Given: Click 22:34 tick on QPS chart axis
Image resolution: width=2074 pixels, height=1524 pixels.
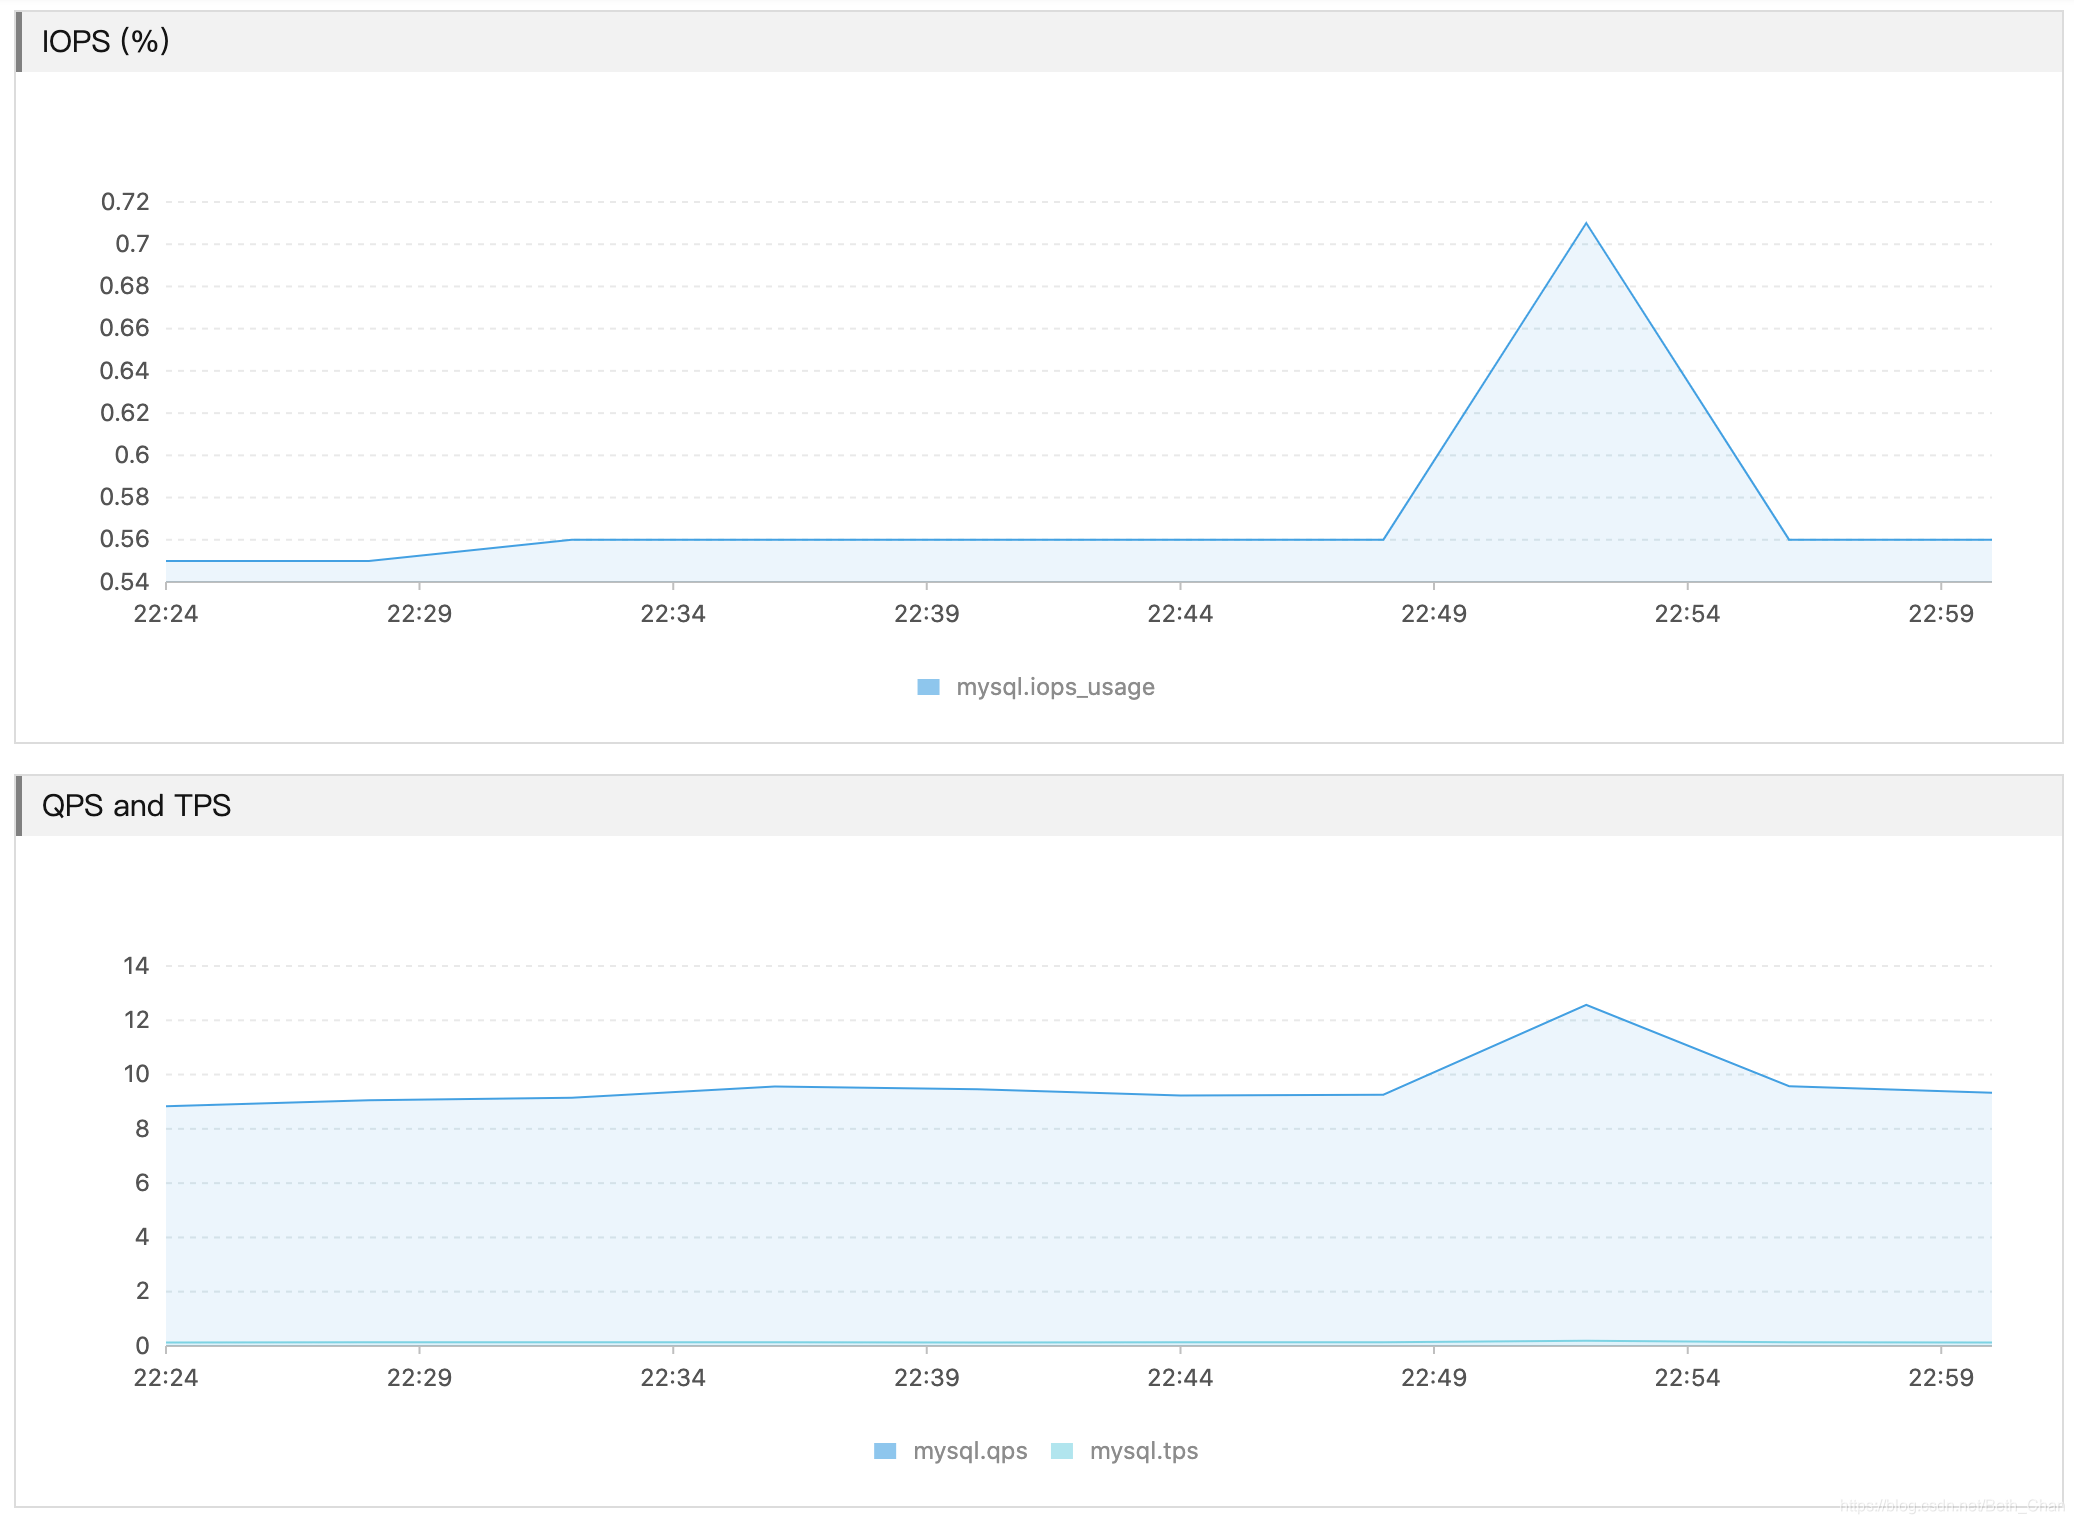Looking at the screenshot, I should (673, 1378).
